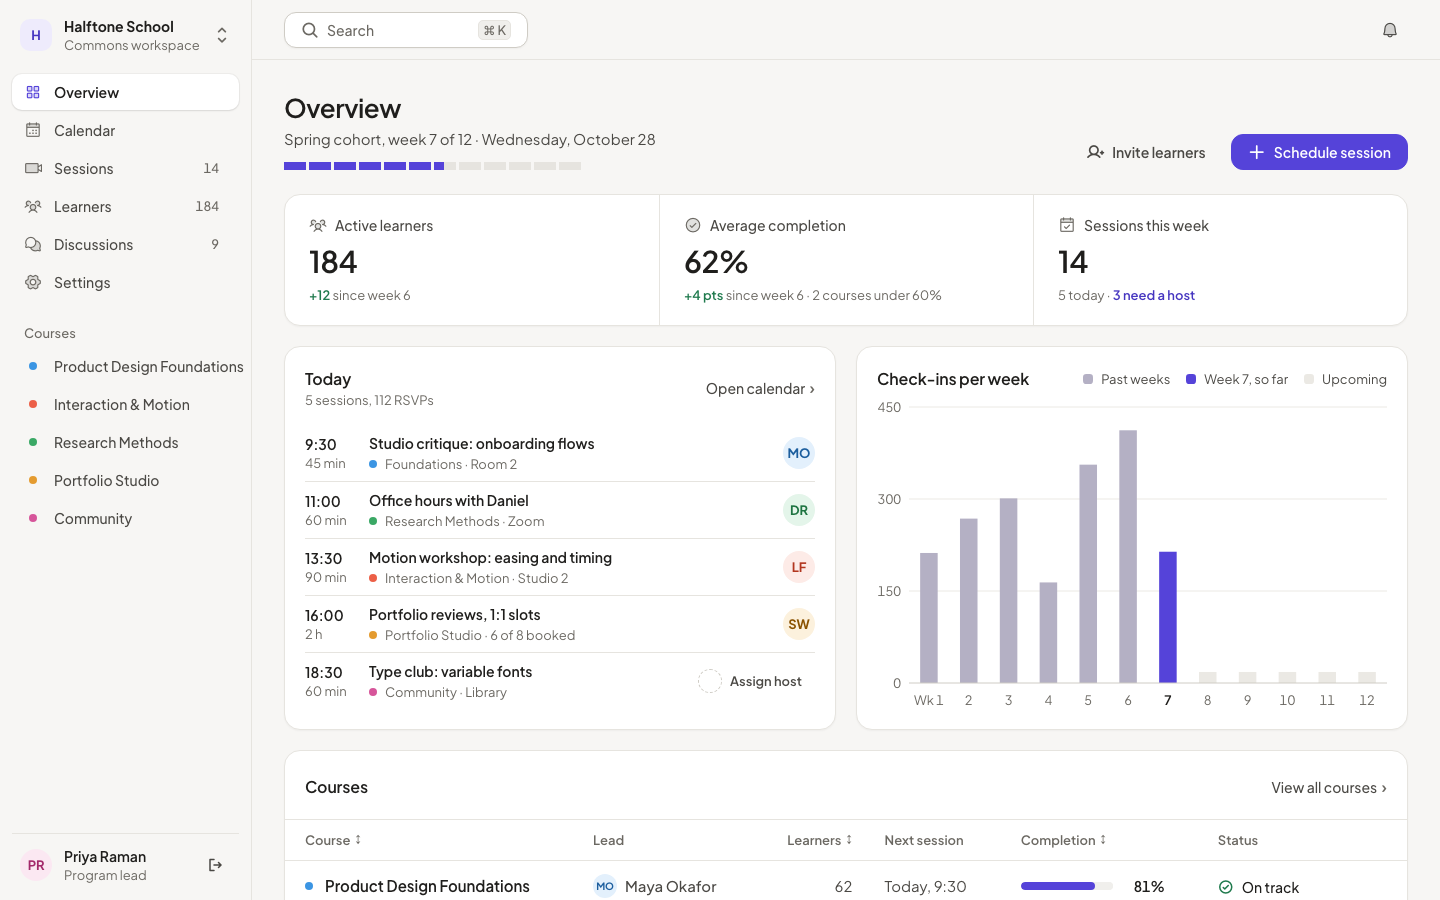Click the LF host avatar for Motion workshop
The width and height of the screenshot is (1440, 900).
(x=799, y=567)
